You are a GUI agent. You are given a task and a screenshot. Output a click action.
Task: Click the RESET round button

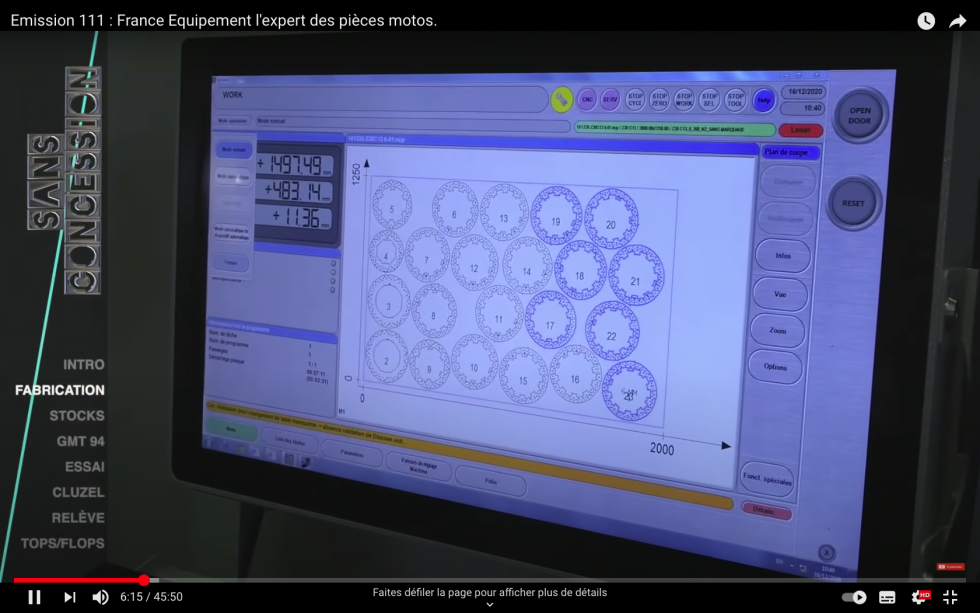tap(853, 203)
